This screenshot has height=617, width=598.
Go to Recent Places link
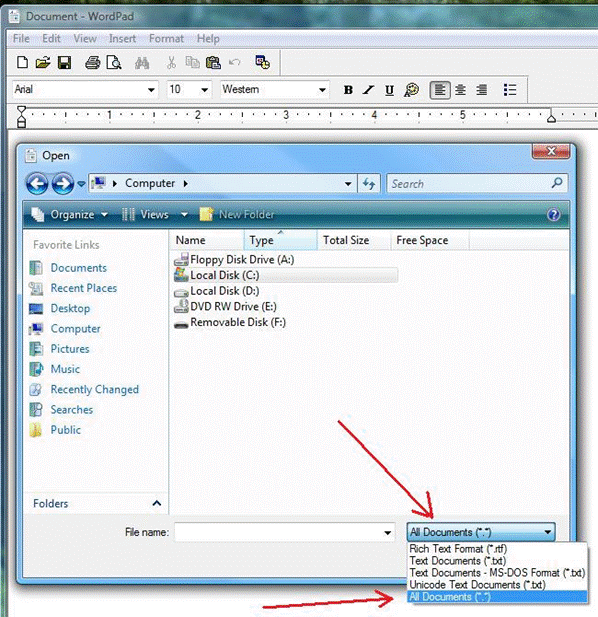click(83, 288)
